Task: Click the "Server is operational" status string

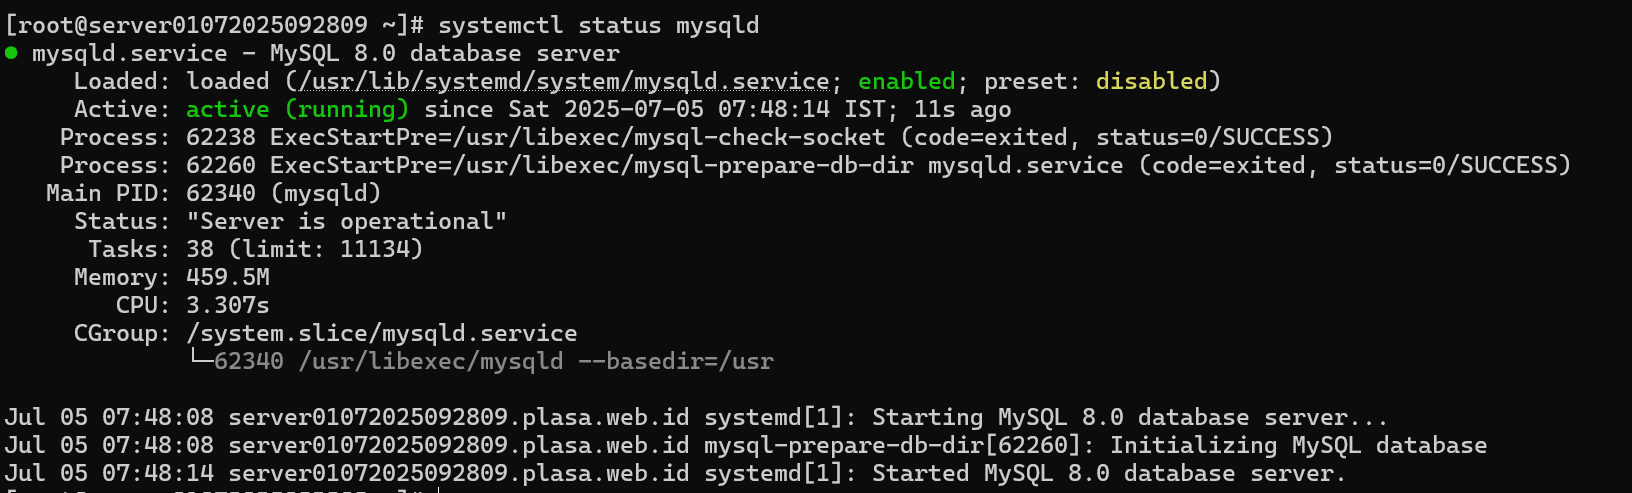Action: [x=346, y=221]
